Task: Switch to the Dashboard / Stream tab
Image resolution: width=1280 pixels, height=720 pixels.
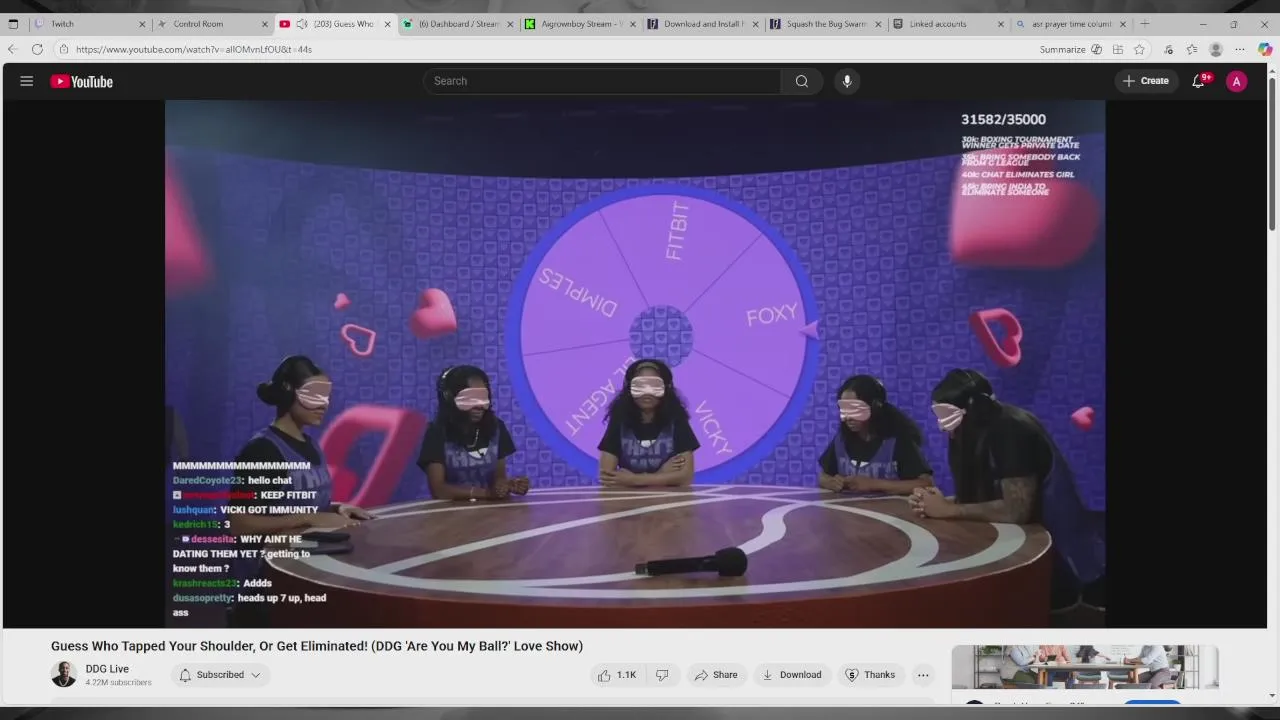Action: tap(457, 24)
